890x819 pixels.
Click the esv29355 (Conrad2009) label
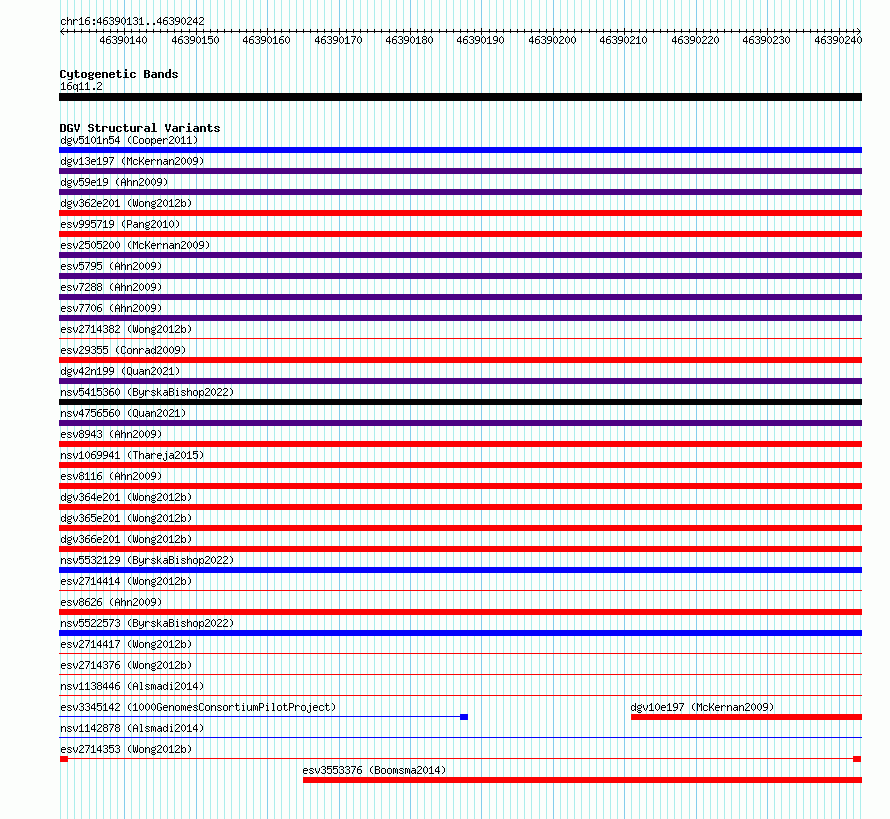click(x=123, y=350)
